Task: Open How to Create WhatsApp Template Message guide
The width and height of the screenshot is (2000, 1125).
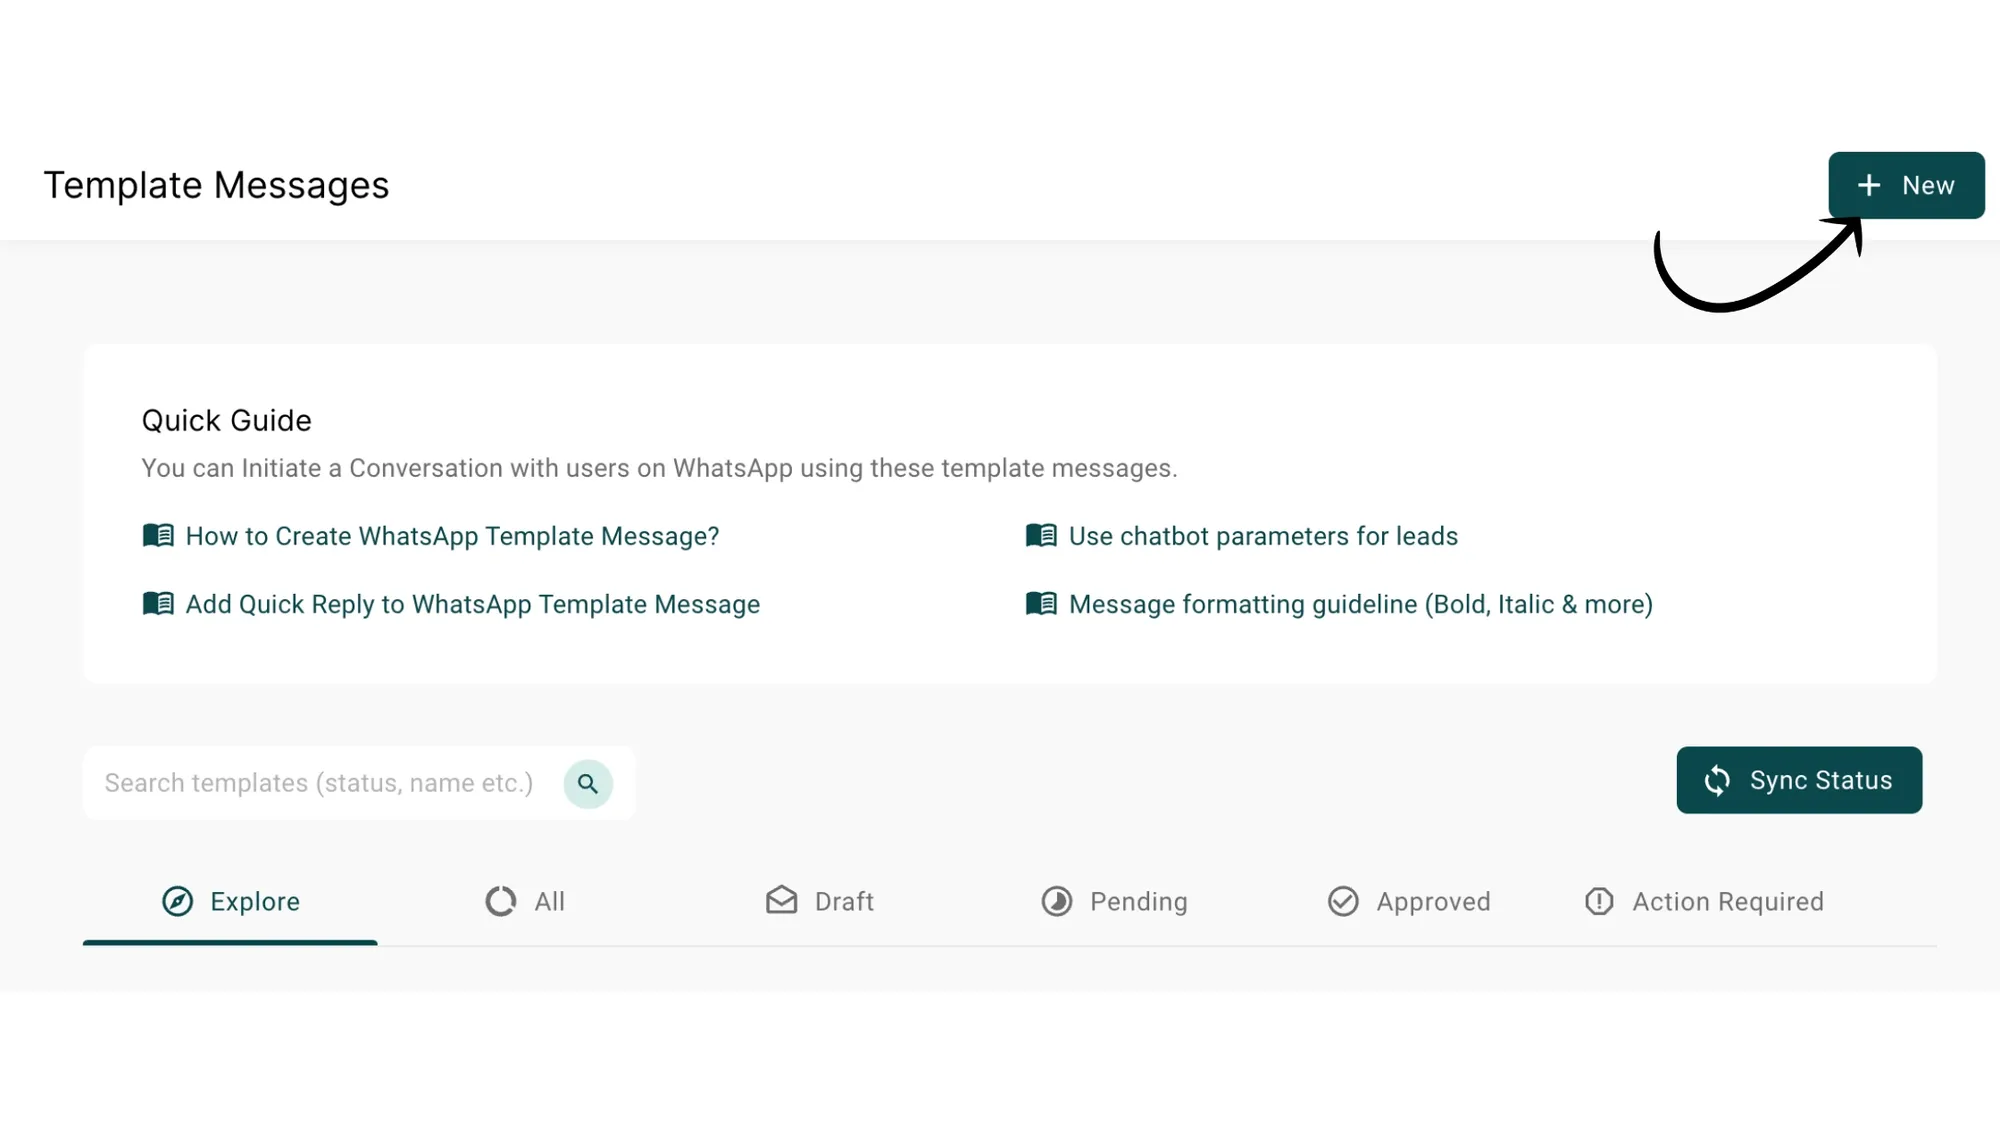Action: [x=451, y=536]
